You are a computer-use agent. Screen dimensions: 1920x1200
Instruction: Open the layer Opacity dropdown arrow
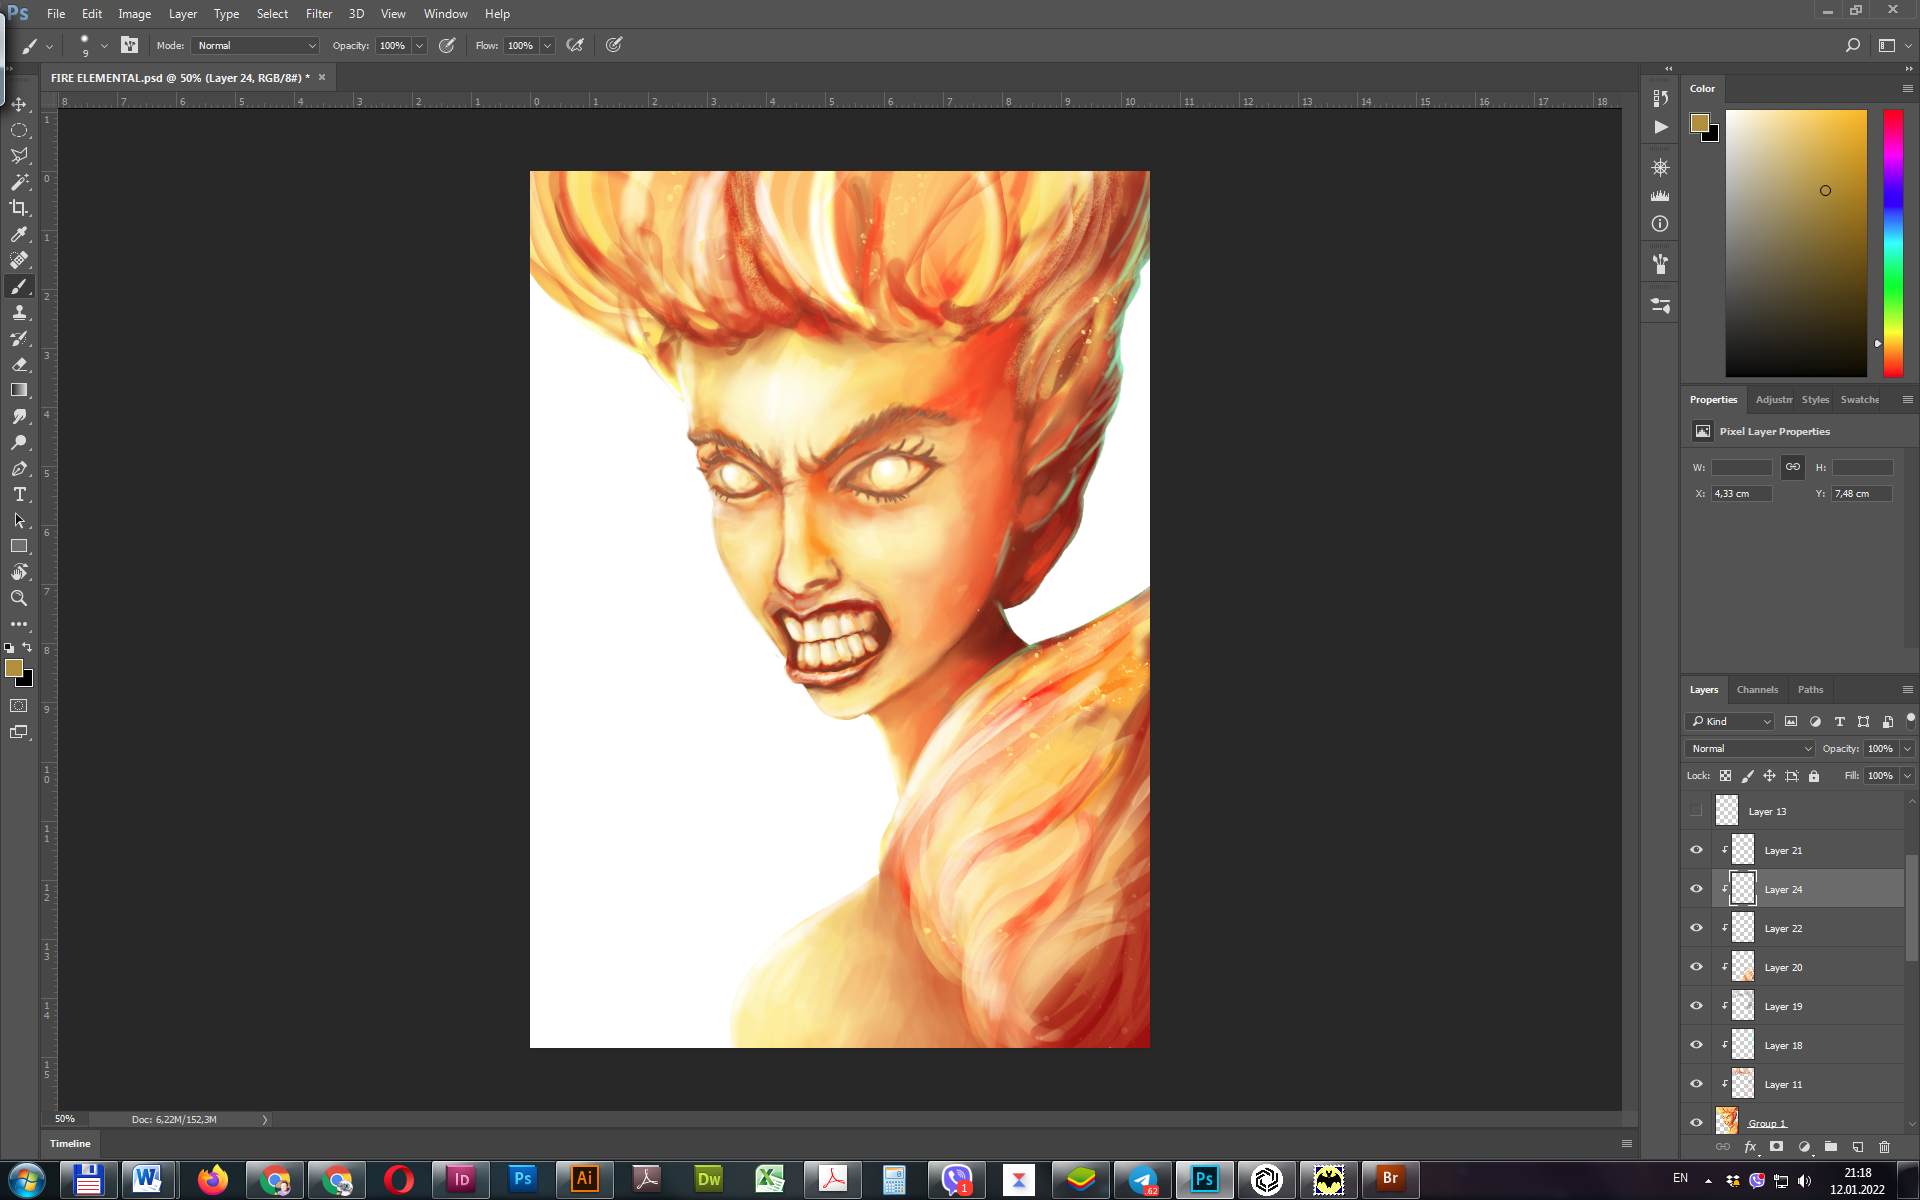[1908, 749]
